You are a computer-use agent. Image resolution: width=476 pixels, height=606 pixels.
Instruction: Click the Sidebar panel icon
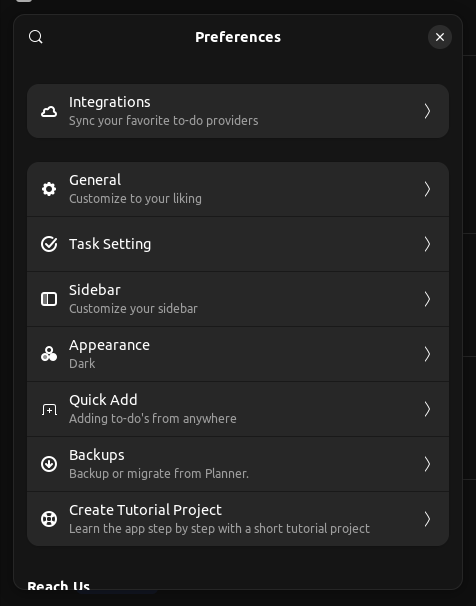pos(49,299)
